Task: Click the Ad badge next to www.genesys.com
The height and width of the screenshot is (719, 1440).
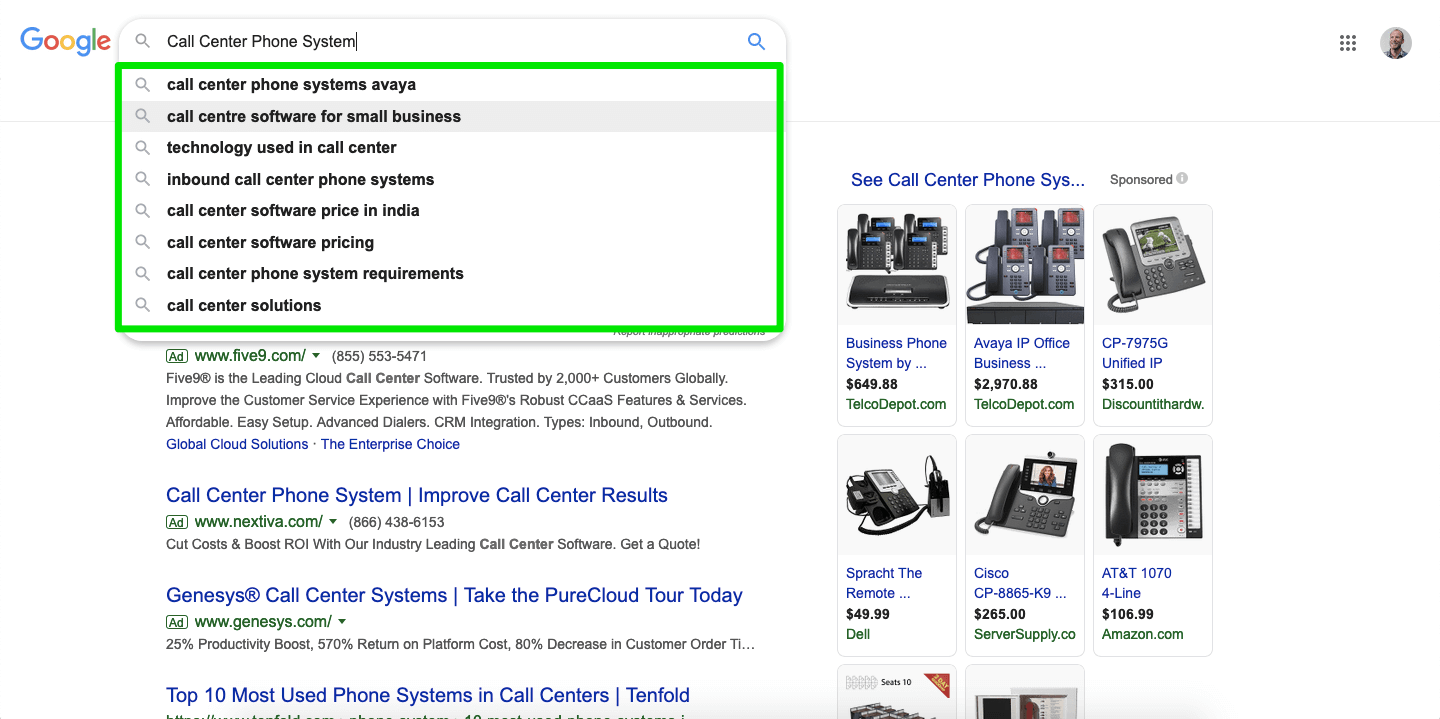Action: [x=177, y=622]
